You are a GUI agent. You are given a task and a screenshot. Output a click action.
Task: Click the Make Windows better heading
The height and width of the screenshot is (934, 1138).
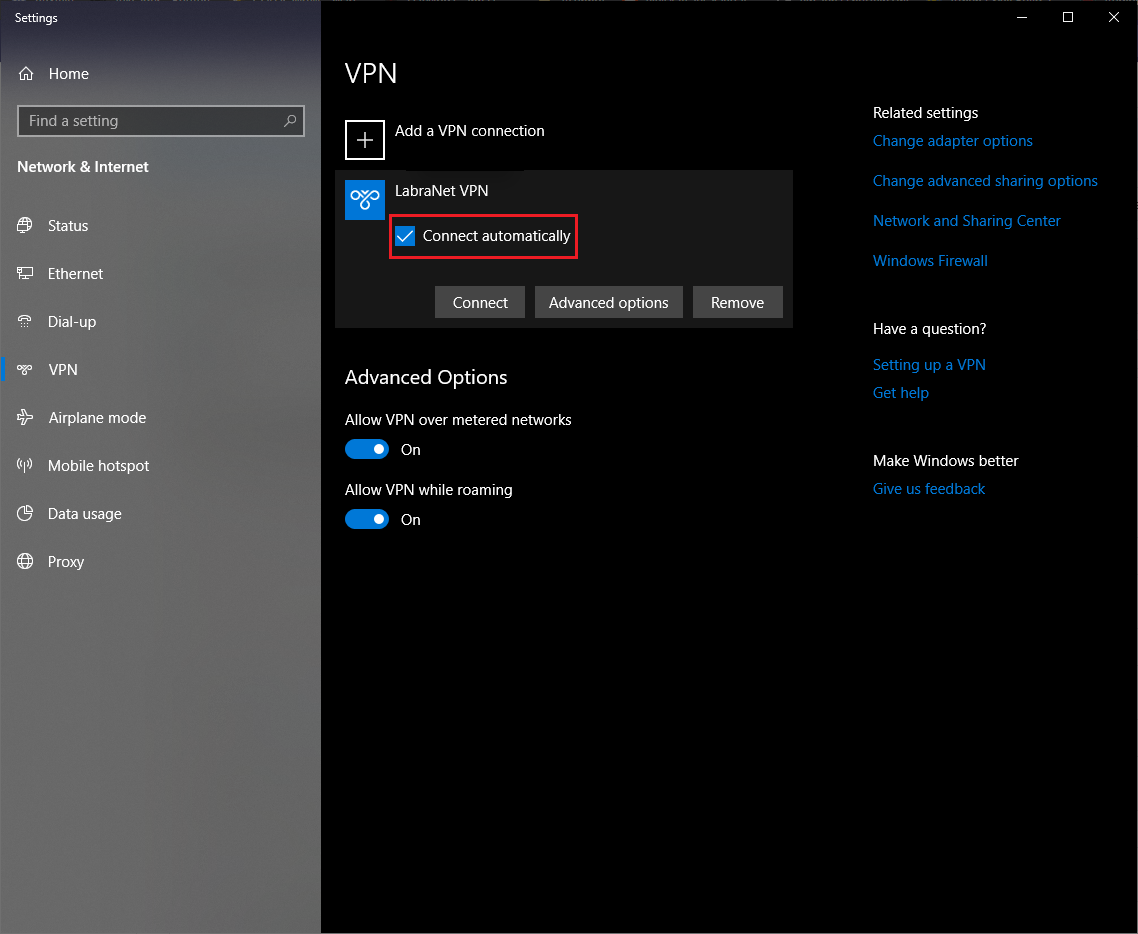[x=946, y=461]
